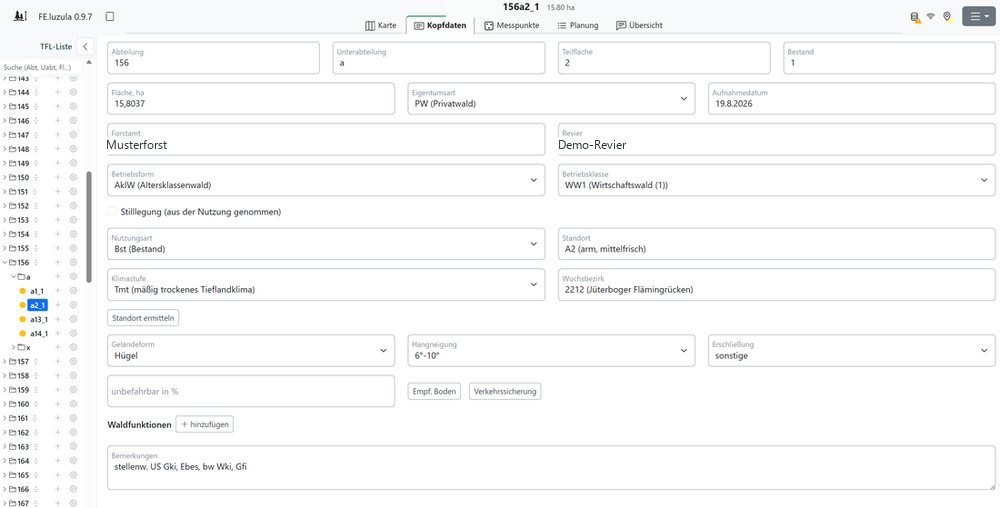Click the target icon in row x

click(73, 347)
